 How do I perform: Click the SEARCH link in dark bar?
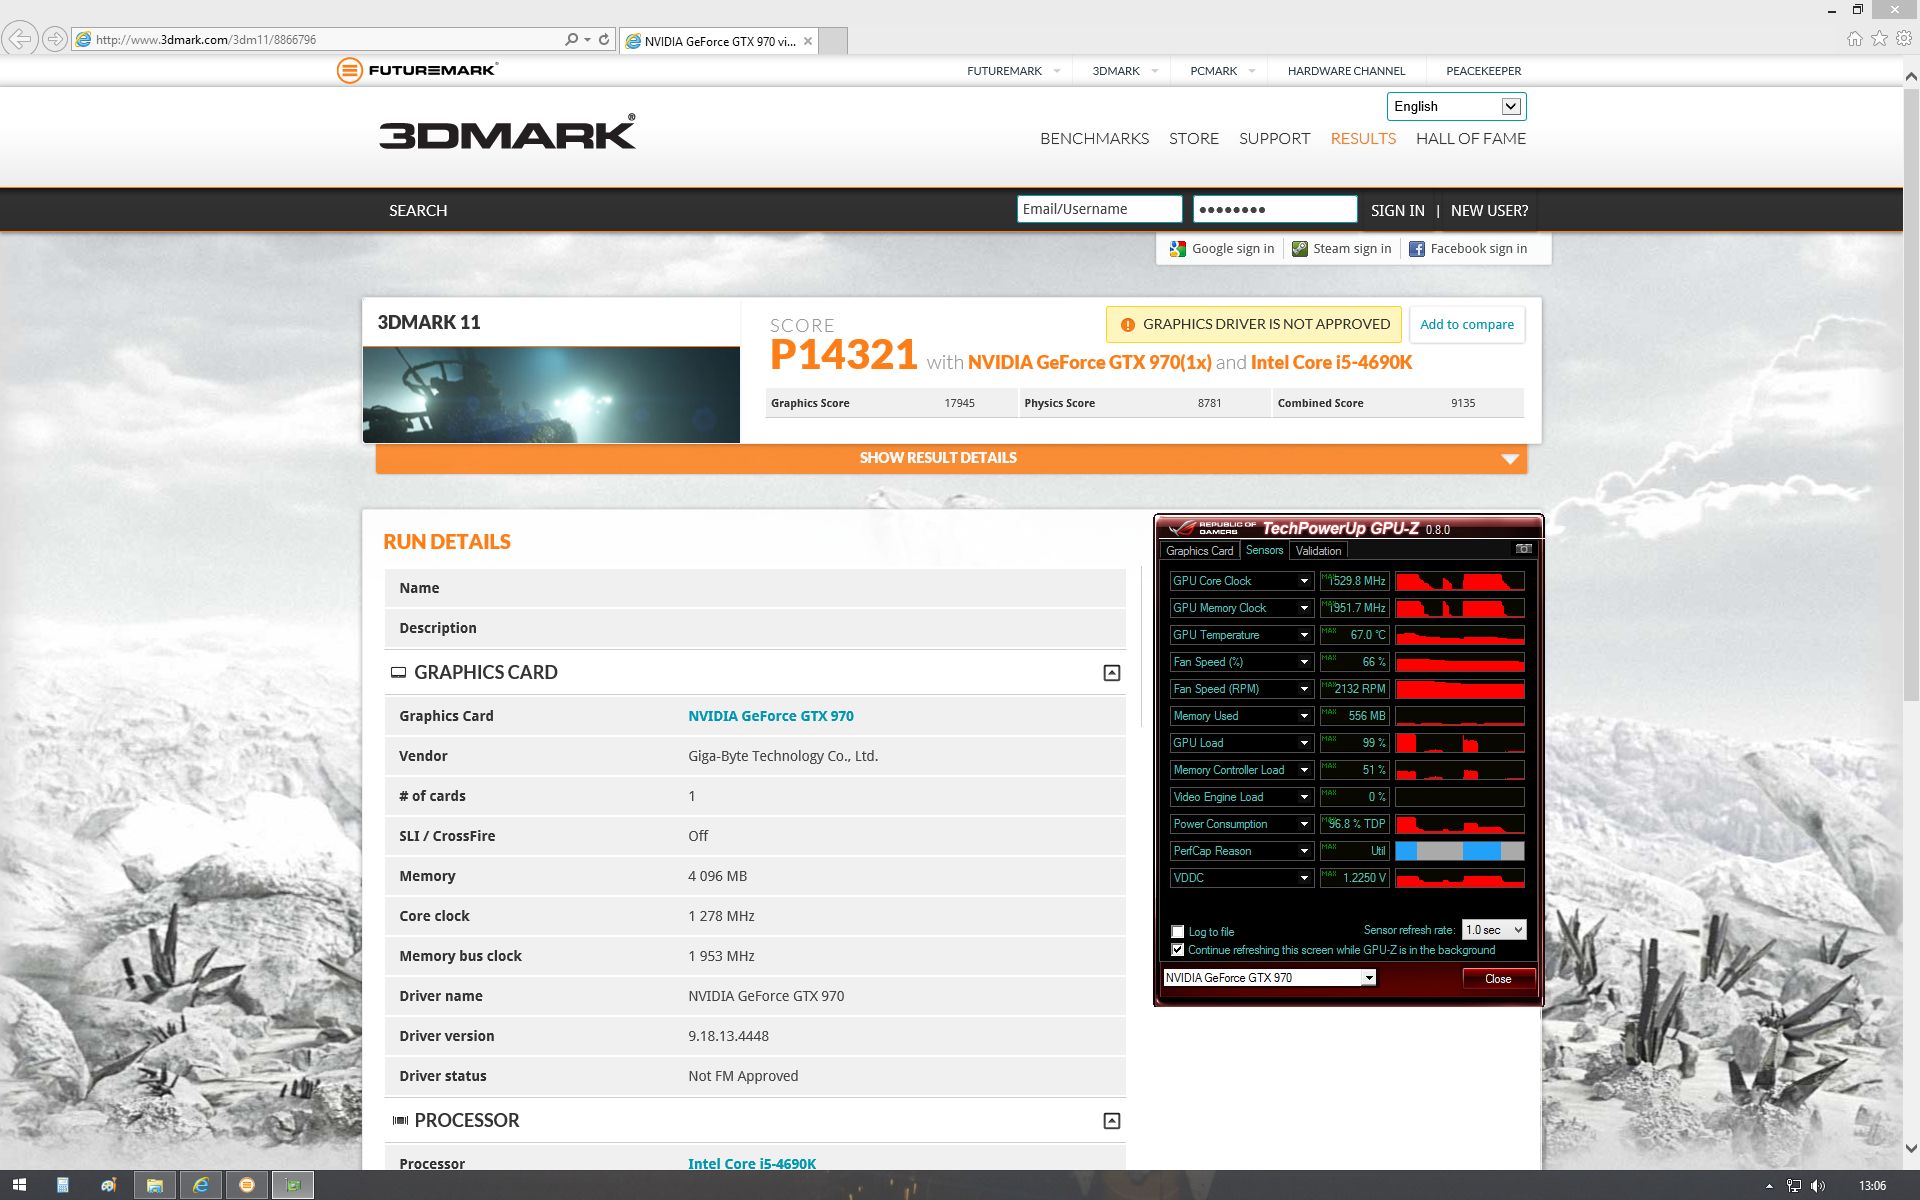[x=418, y=211]
